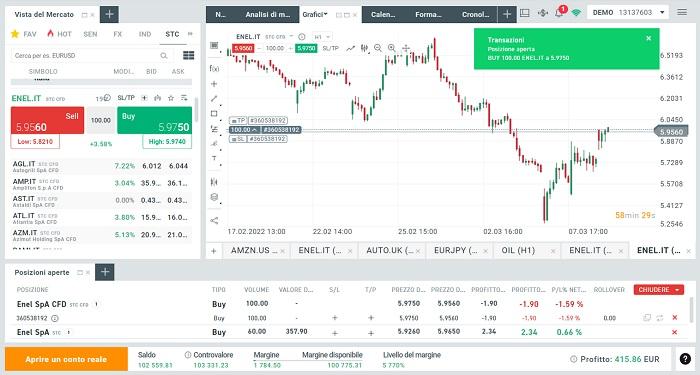Close the Enel SpA 60.00 position with red X
The width and height of the screenshot is (700, 375).
(674, 332)
